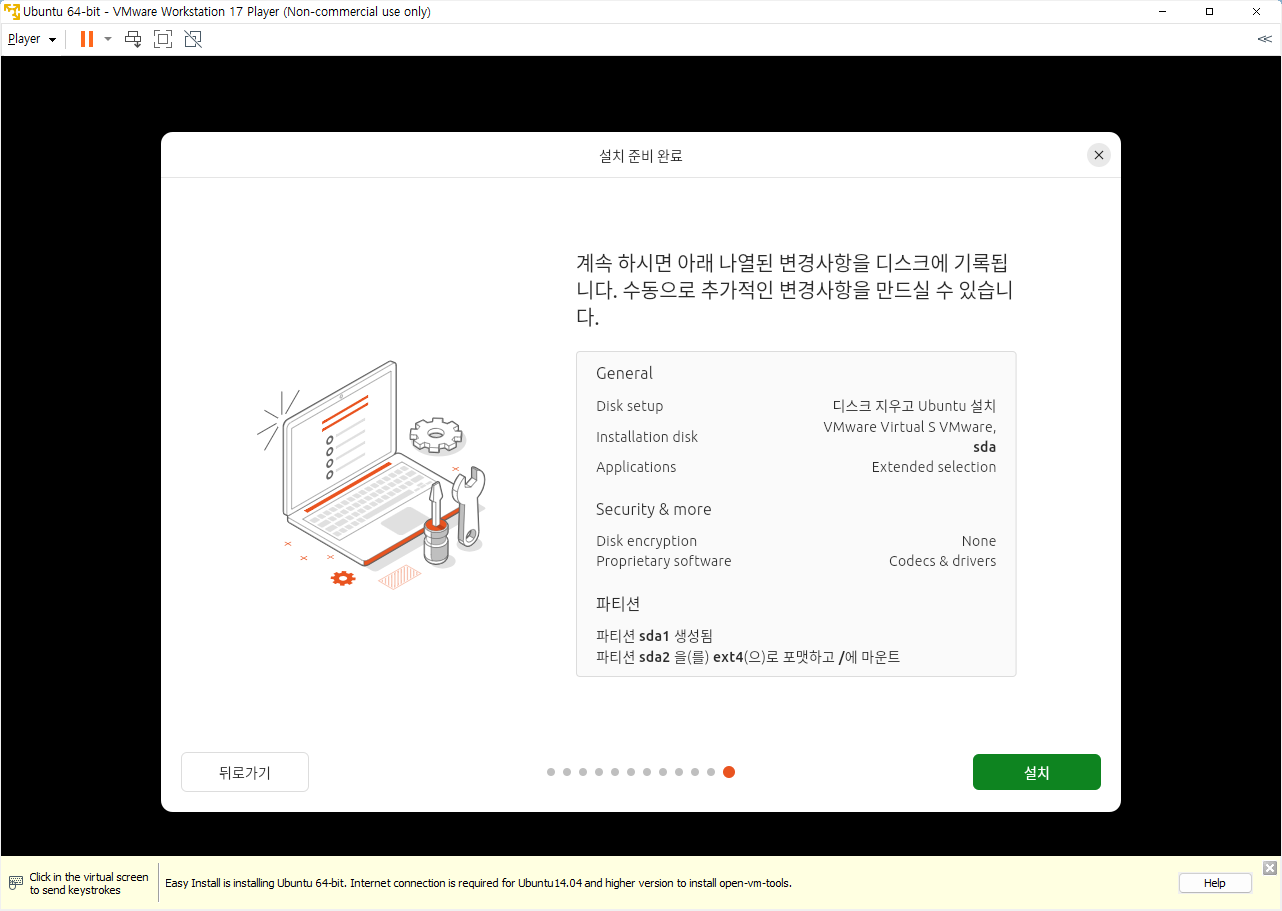Enter full screen mode via toolbar icon
Screen dimensions: 1282x911
(x=163, y=39)
